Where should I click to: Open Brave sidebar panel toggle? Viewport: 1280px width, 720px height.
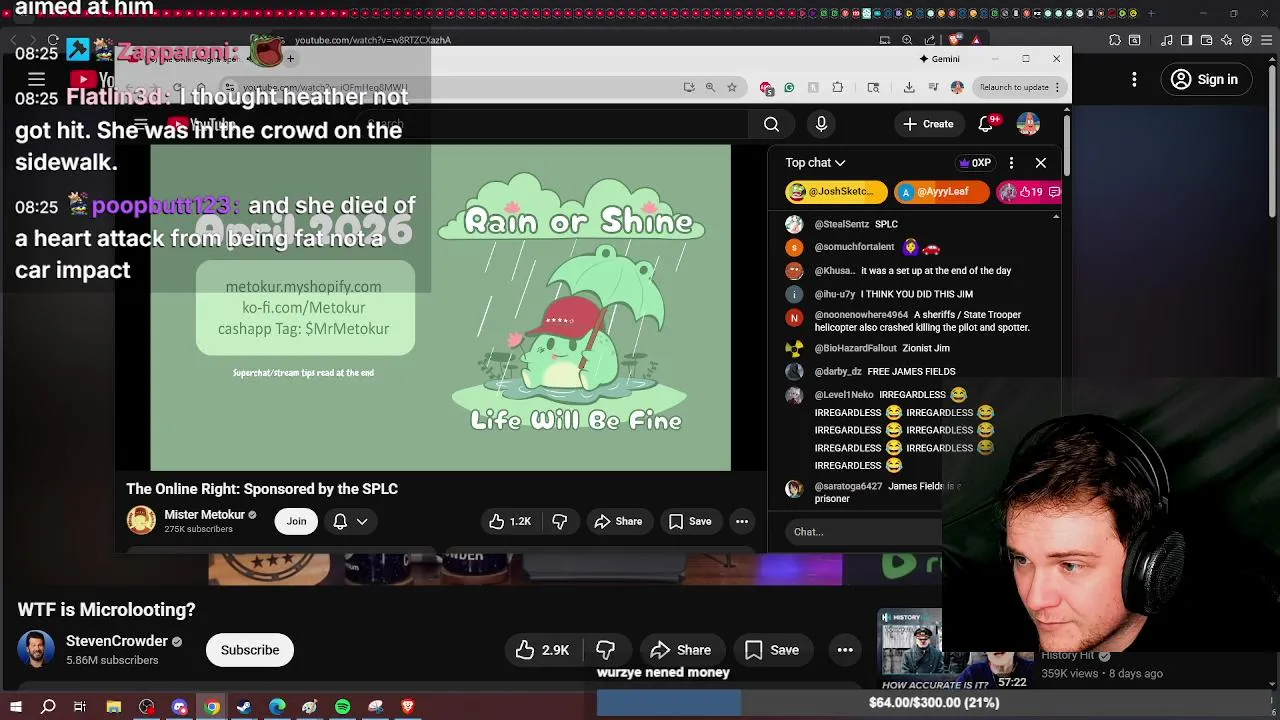coord(1186,40)
